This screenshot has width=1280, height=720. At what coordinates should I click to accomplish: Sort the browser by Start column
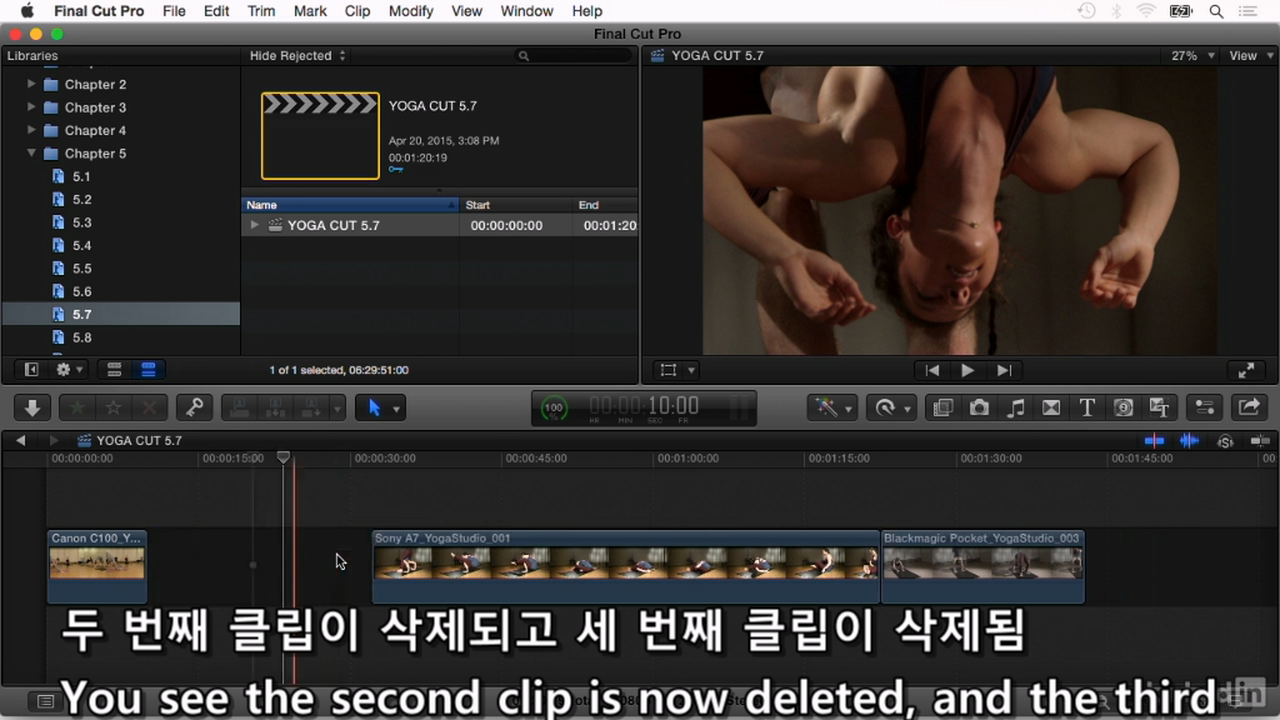tap(516, 205)
